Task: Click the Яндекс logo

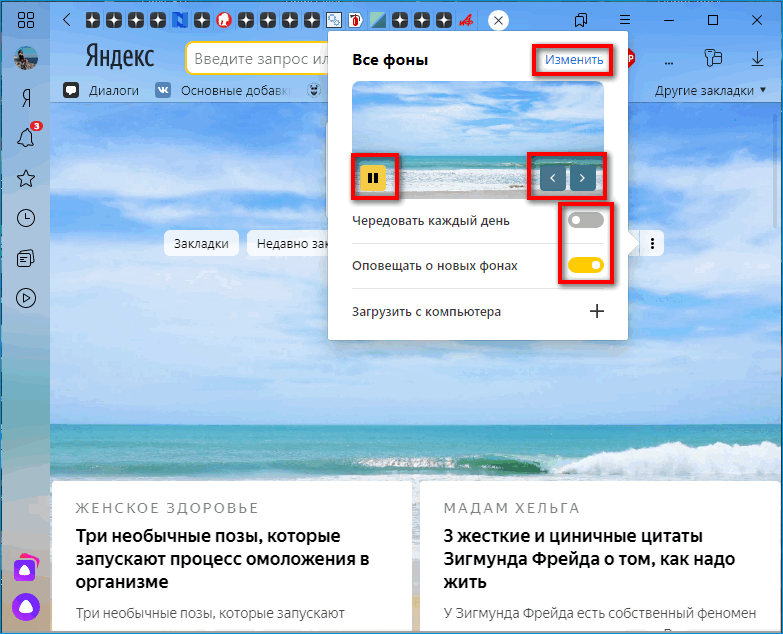Action: 119,56
